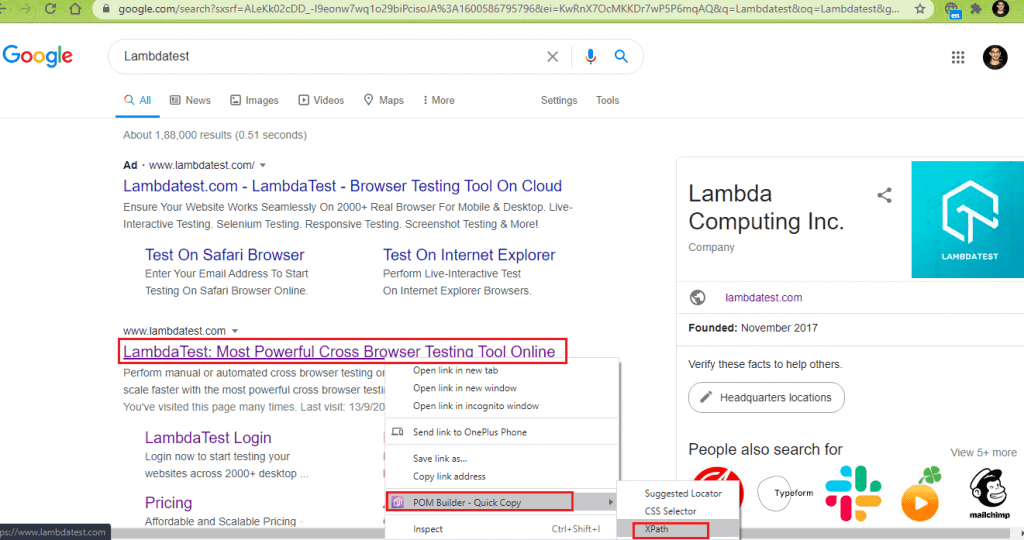The width and height of the screenshot is (1024, 540).
Task: Click the Founded label in the panel
Action: [712, 328]
